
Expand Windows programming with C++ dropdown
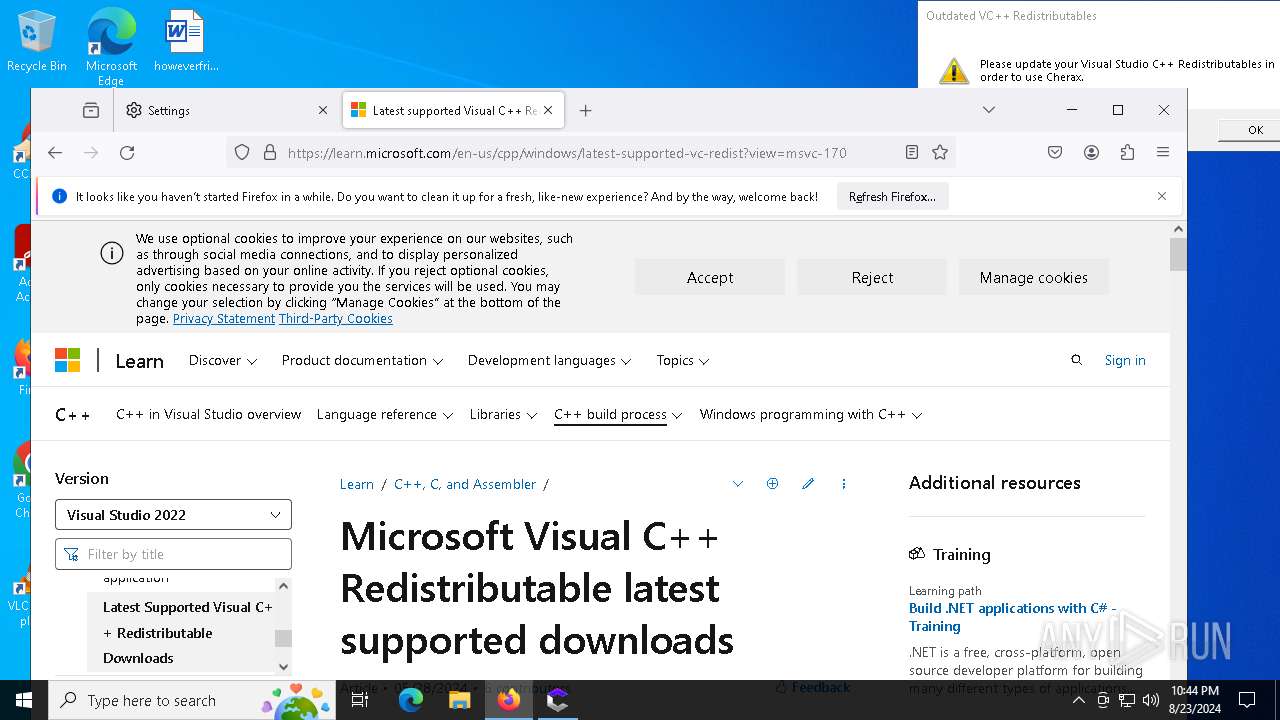811,414
